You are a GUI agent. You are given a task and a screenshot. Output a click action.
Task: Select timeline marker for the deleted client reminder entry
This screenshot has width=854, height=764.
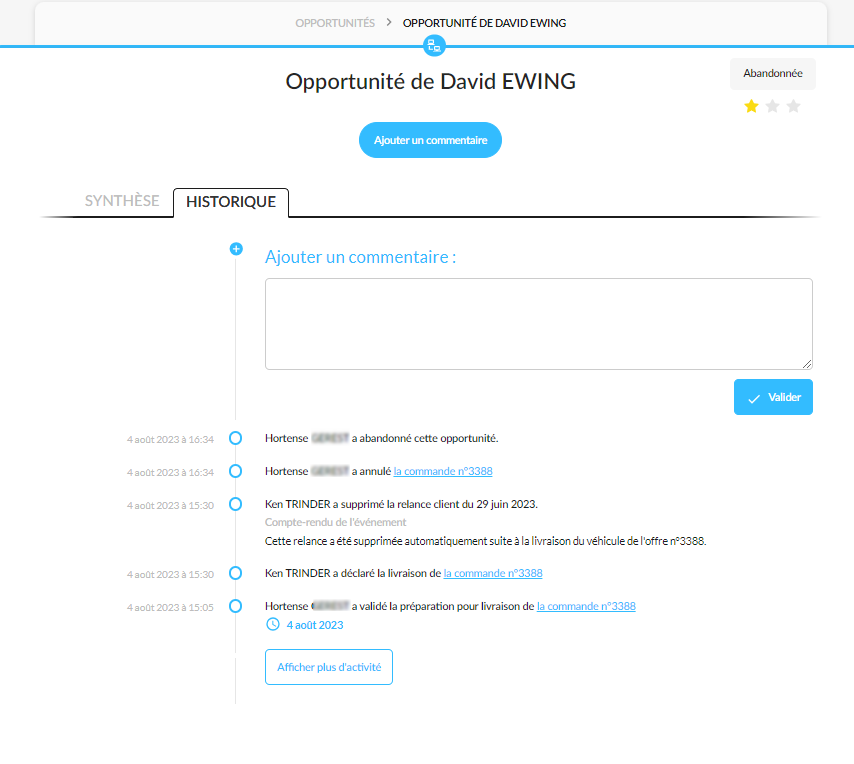coord(235,504)
